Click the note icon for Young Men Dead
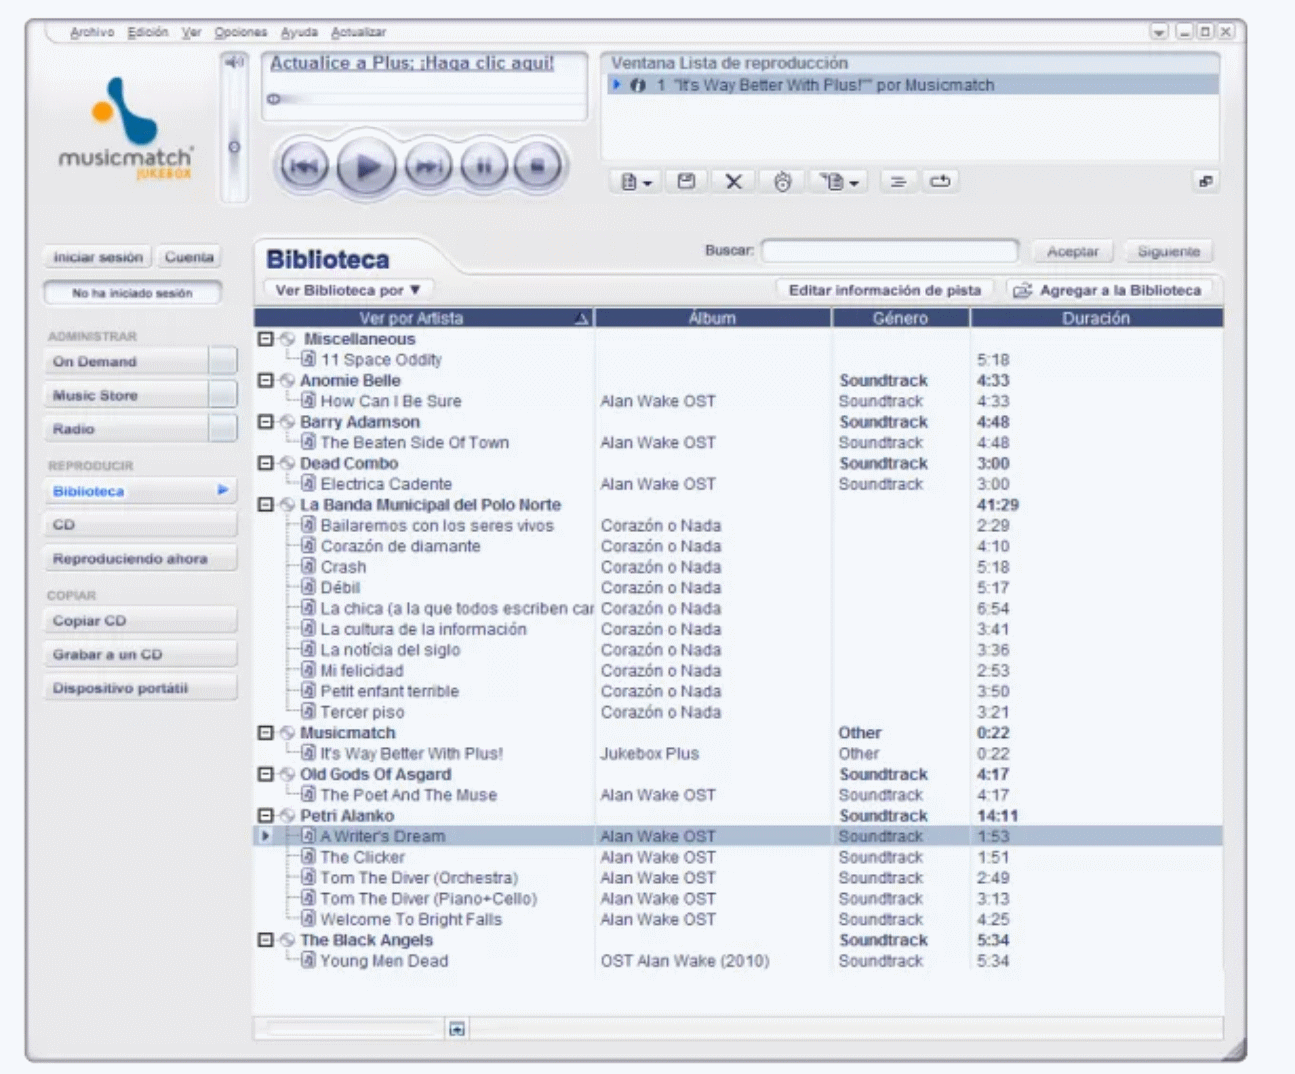 (308, 961)
